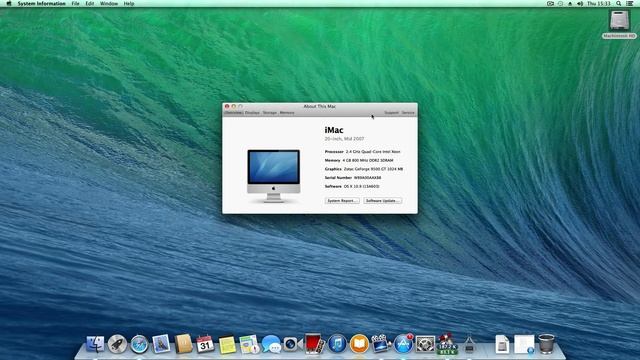This screenshot has width=640, height=360.
Task: Click the Serial Number value text
Action: [x=367, y=178]
